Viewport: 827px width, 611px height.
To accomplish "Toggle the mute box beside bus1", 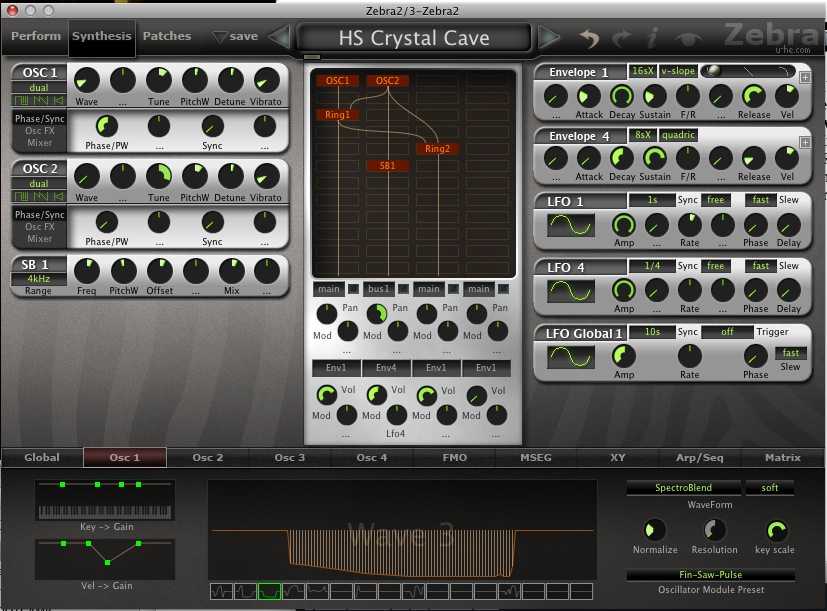I will point(402,290).
